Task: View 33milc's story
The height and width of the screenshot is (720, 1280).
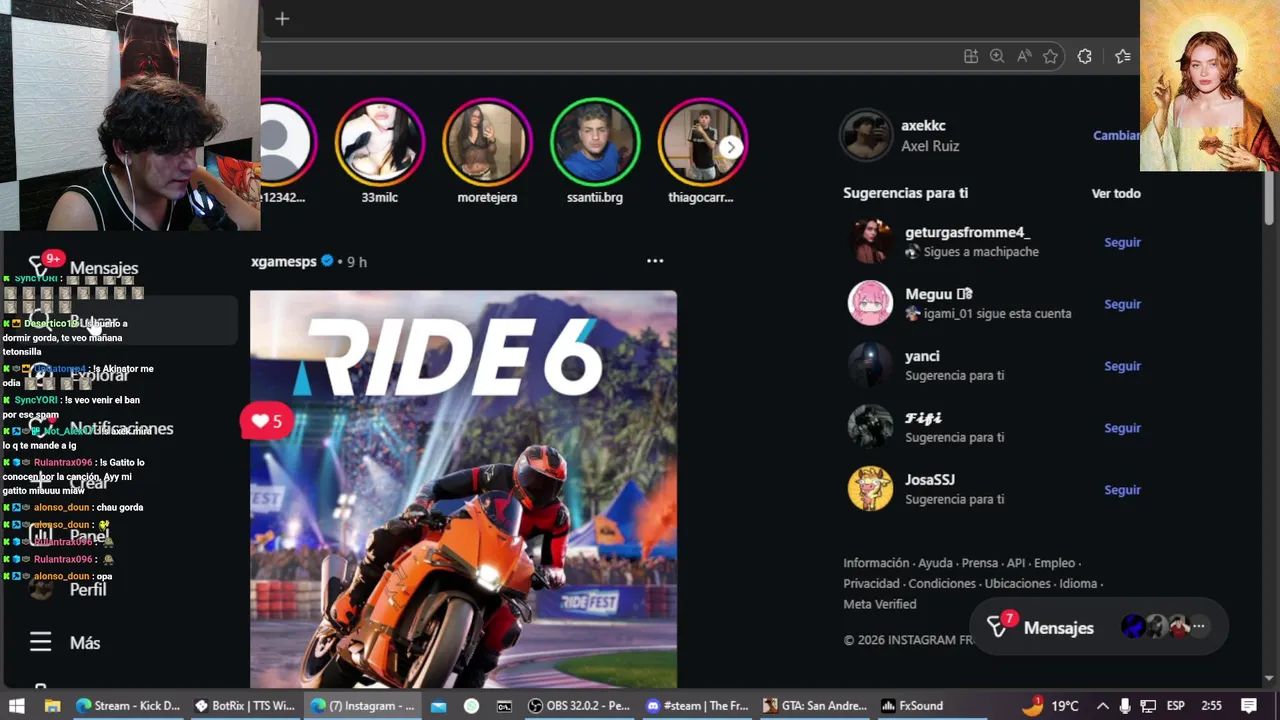Action: (x=380, y=142)
